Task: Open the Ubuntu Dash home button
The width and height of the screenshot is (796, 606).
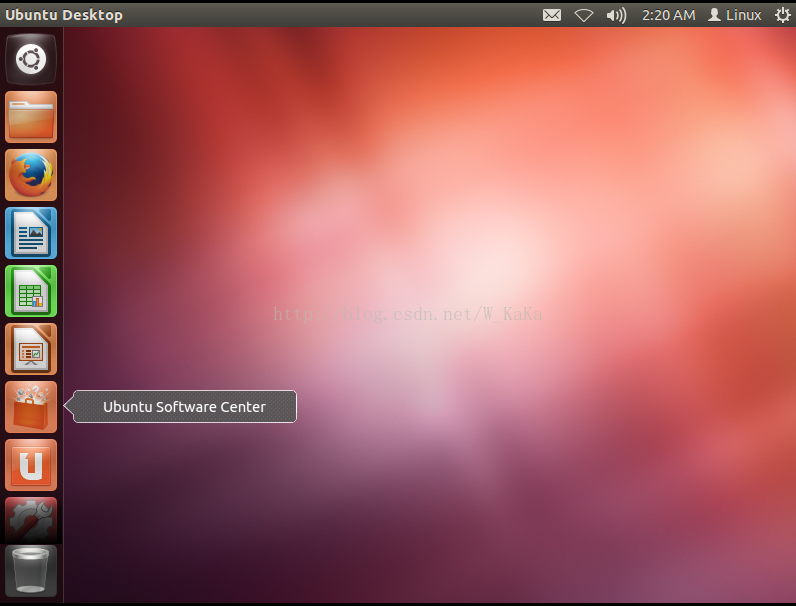Action: click(31, 59)
